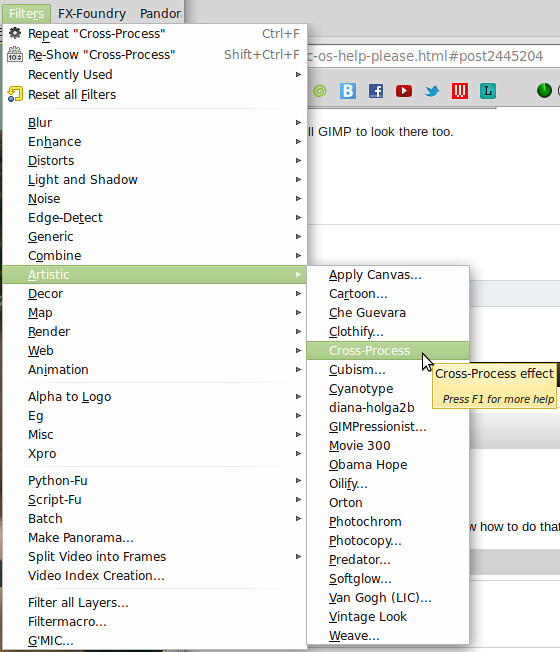
Task: Click the Reset all Filters icon
Action: click(x=15, y=94)
